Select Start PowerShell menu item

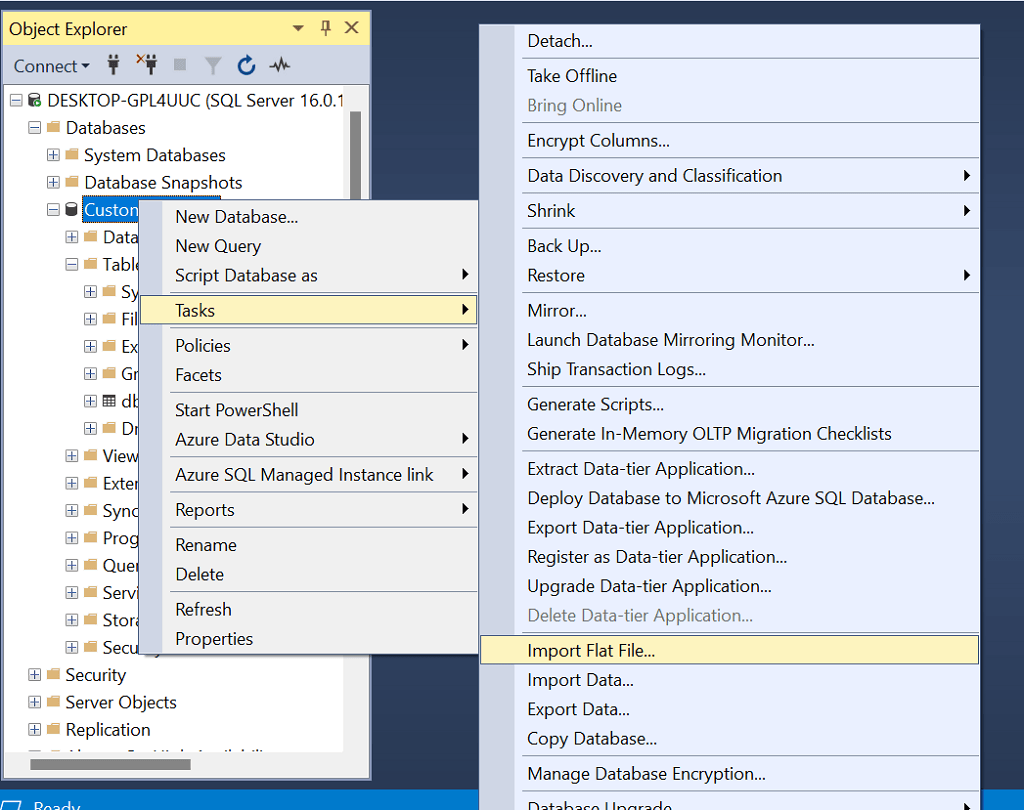pyautogui.click(x=310, y=410)
